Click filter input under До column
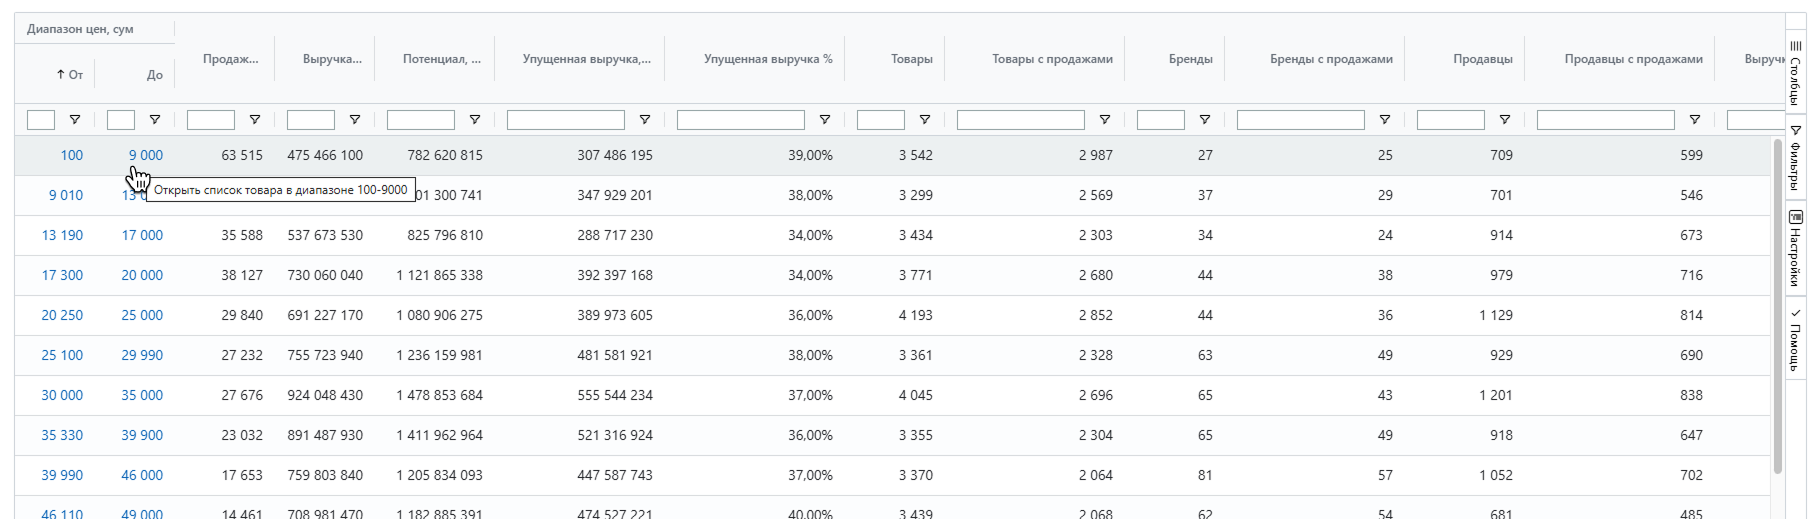This screenshot has height=519, width=1814. pos(121,120)
